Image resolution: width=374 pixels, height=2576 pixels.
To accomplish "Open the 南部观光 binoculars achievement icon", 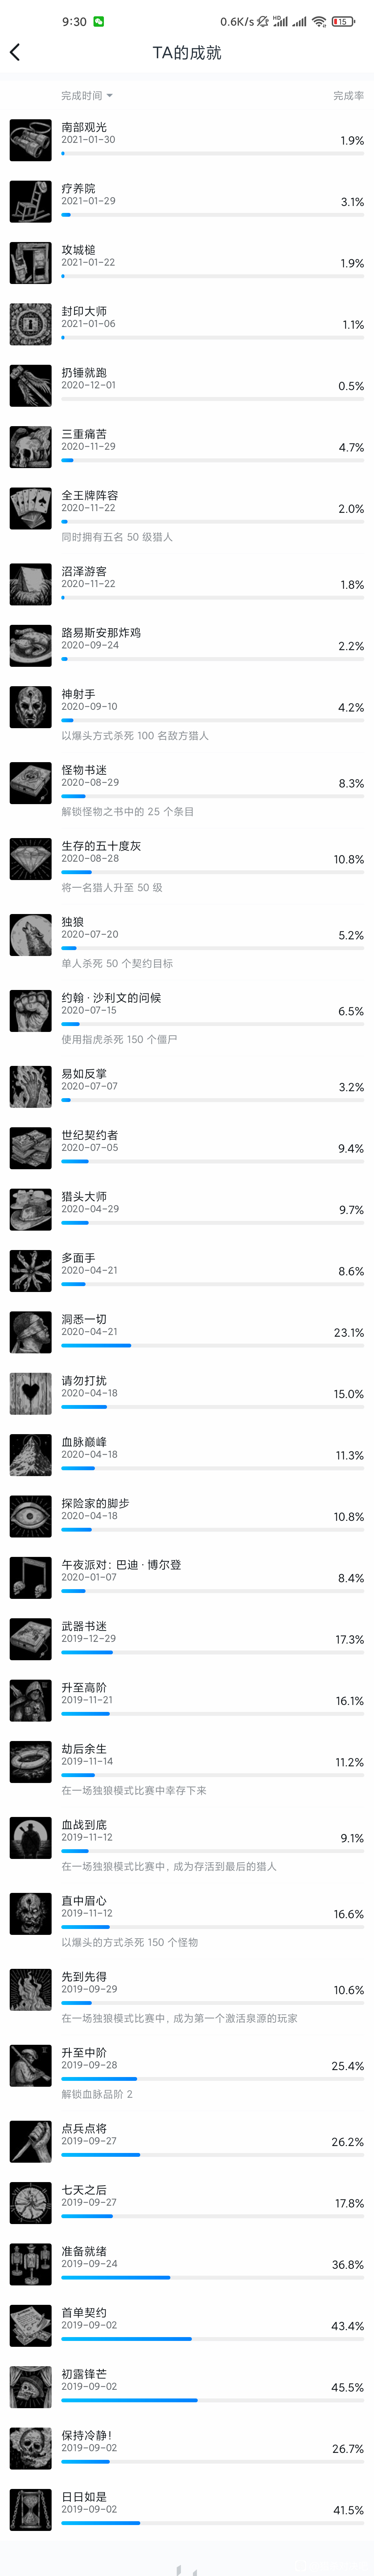I will tap(31, 140).
